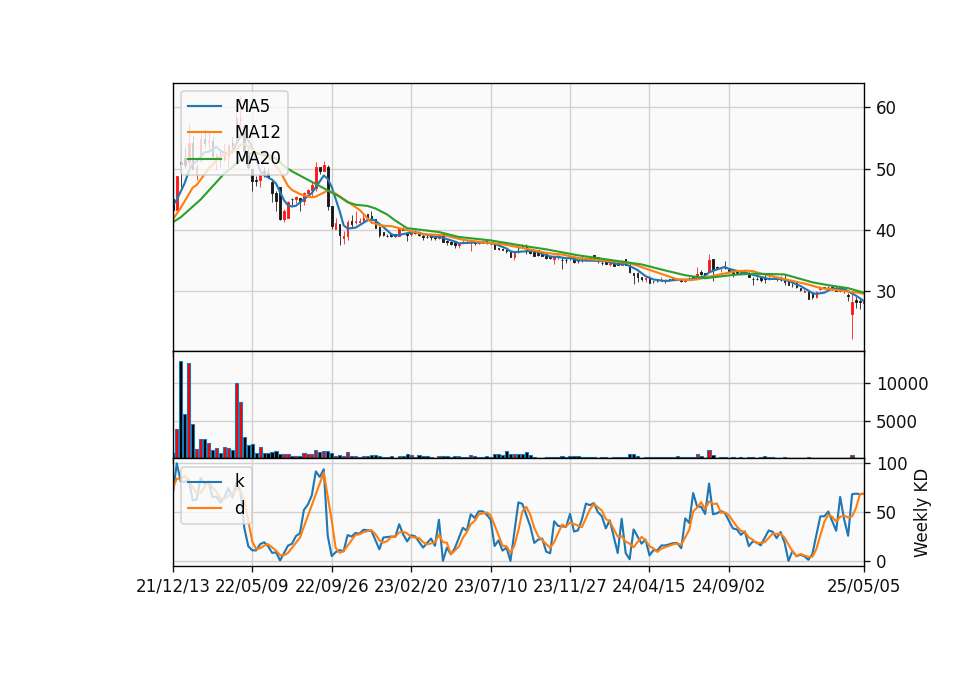Click the 22/09/26 date label
The width and height of the screenshot is (960, 690).
point(332,586)
